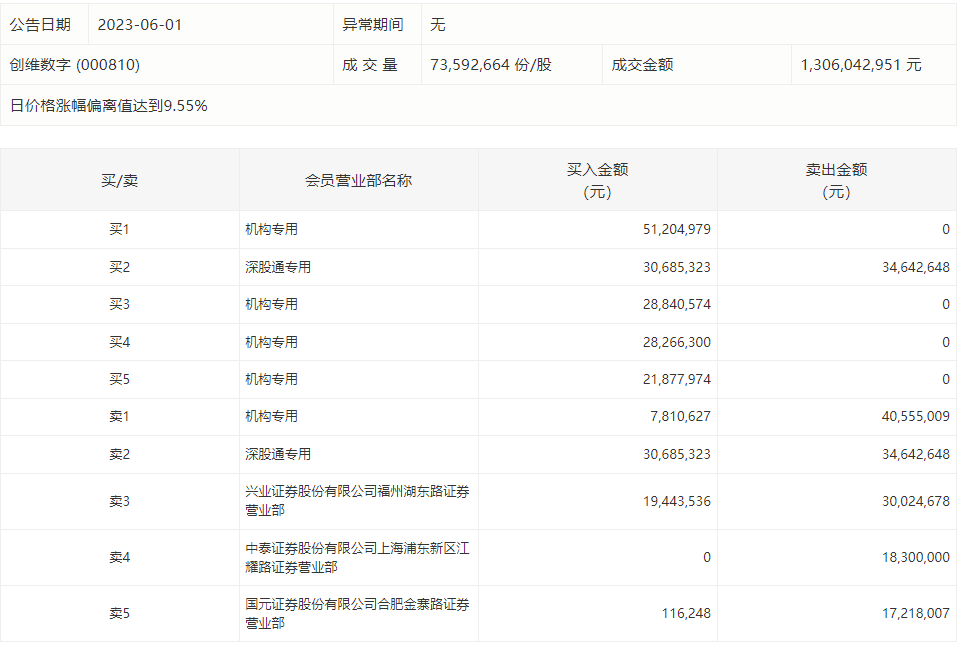Viewport: 959px width, 646px height.
Task: Select the 买5 row label
Action: tap(119, 380)
